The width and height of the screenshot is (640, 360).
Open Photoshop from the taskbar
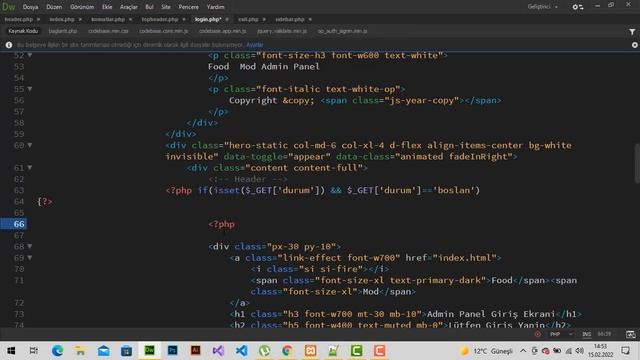[x=172, y=351]
